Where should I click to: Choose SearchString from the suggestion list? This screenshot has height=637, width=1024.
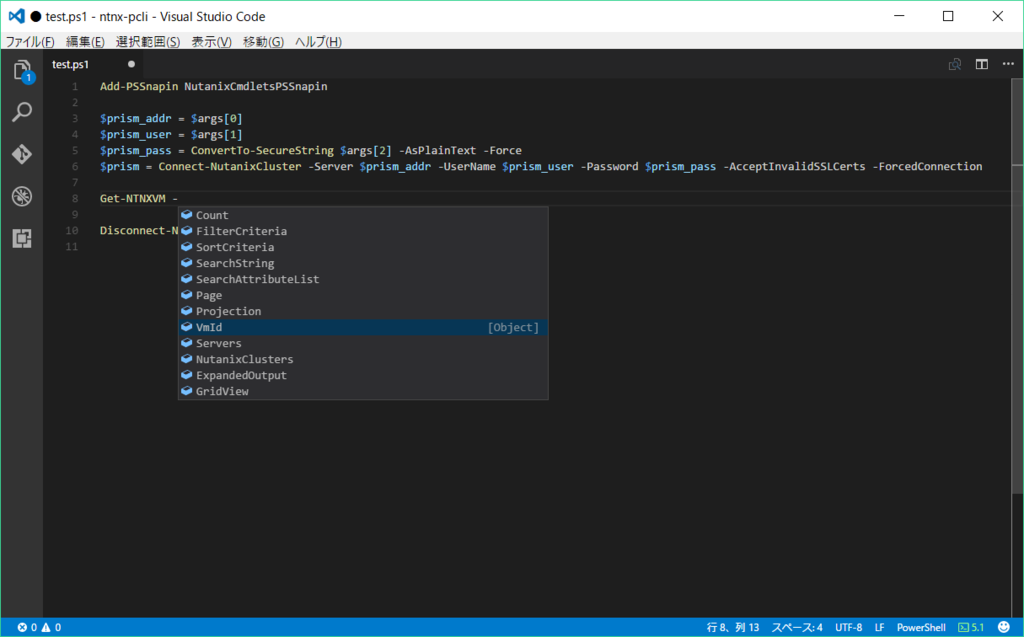pyautogui.click(x=363, y=263)
